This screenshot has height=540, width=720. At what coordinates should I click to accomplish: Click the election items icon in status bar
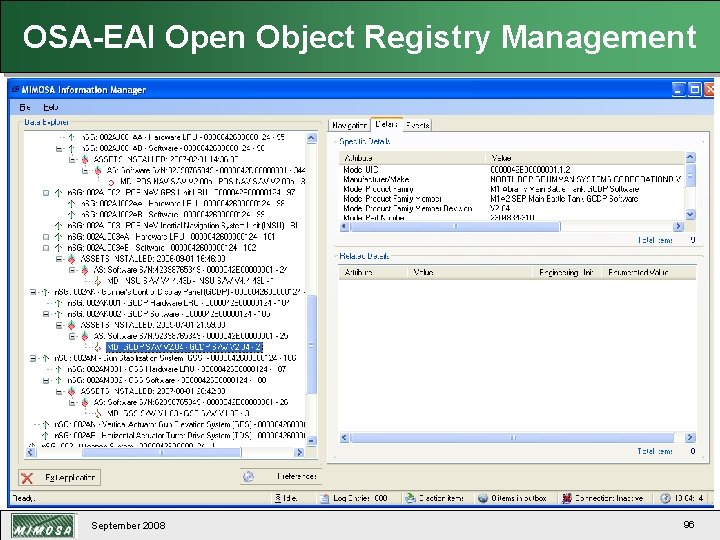pos(410,498)
